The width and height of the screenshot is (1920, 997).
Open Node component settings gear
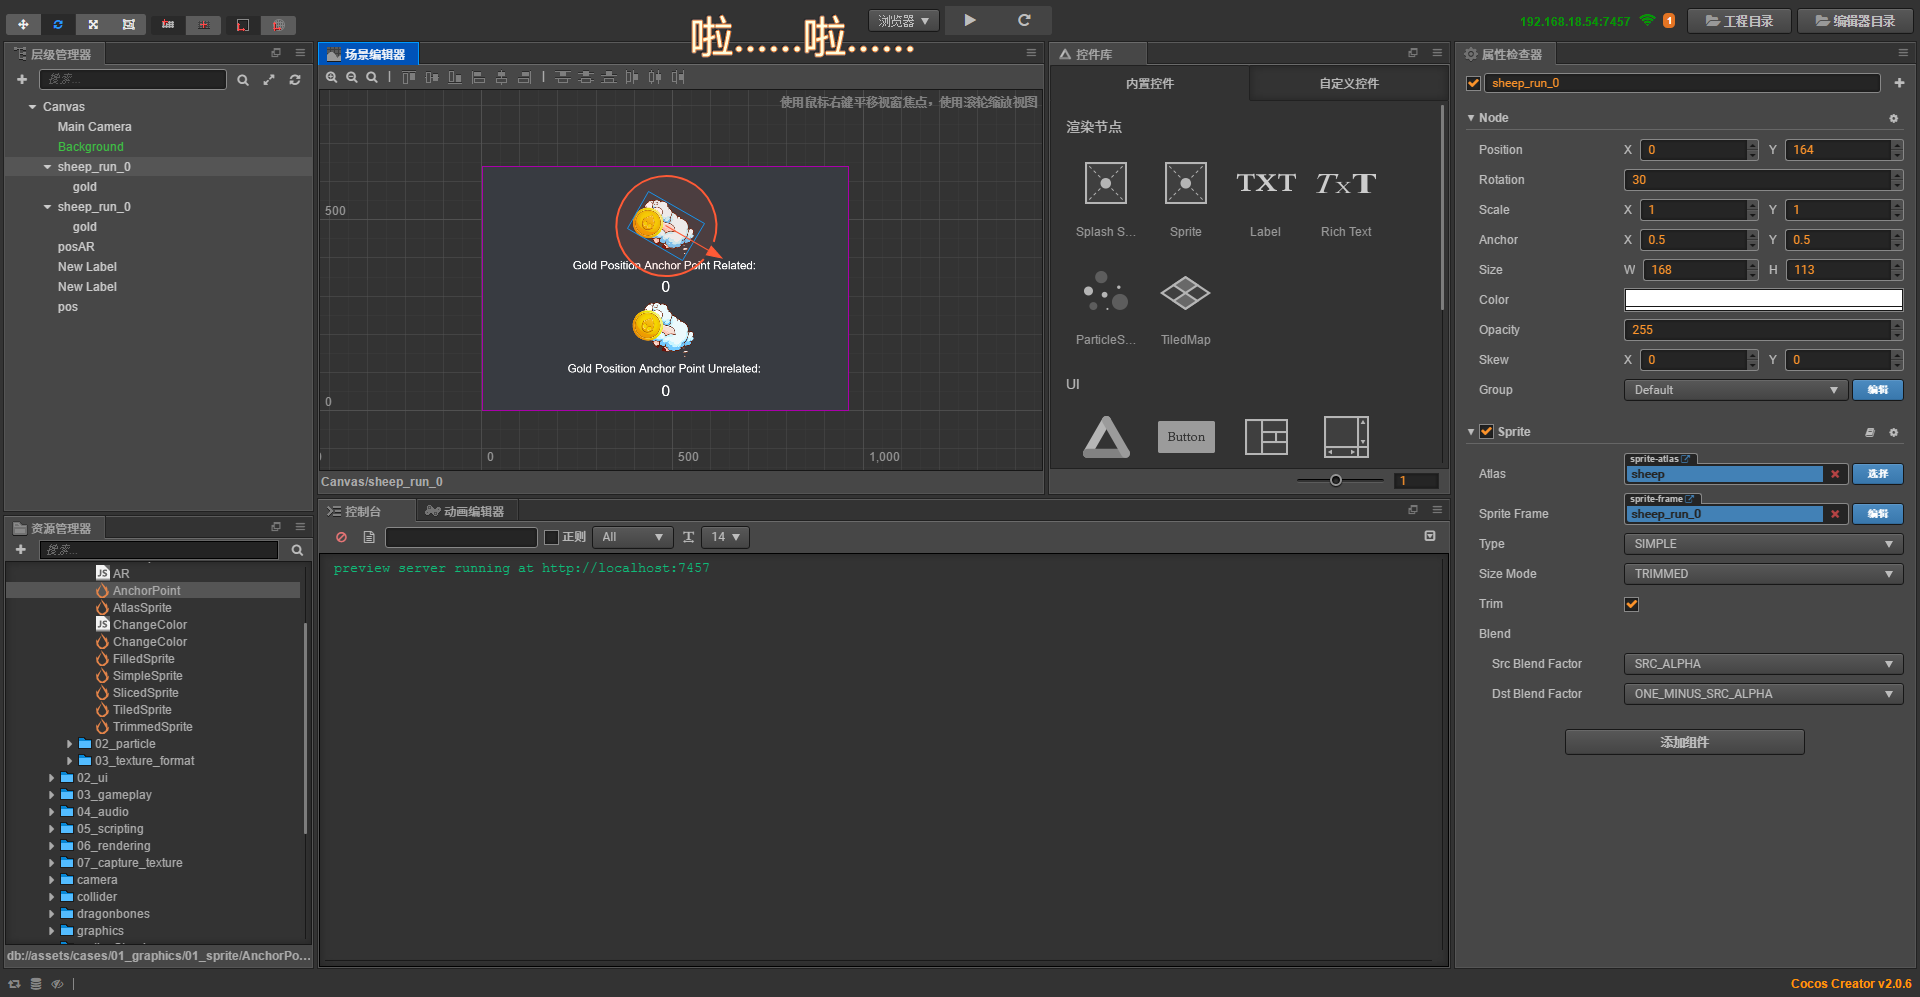pyautogui.click(x=1893, y=118)
